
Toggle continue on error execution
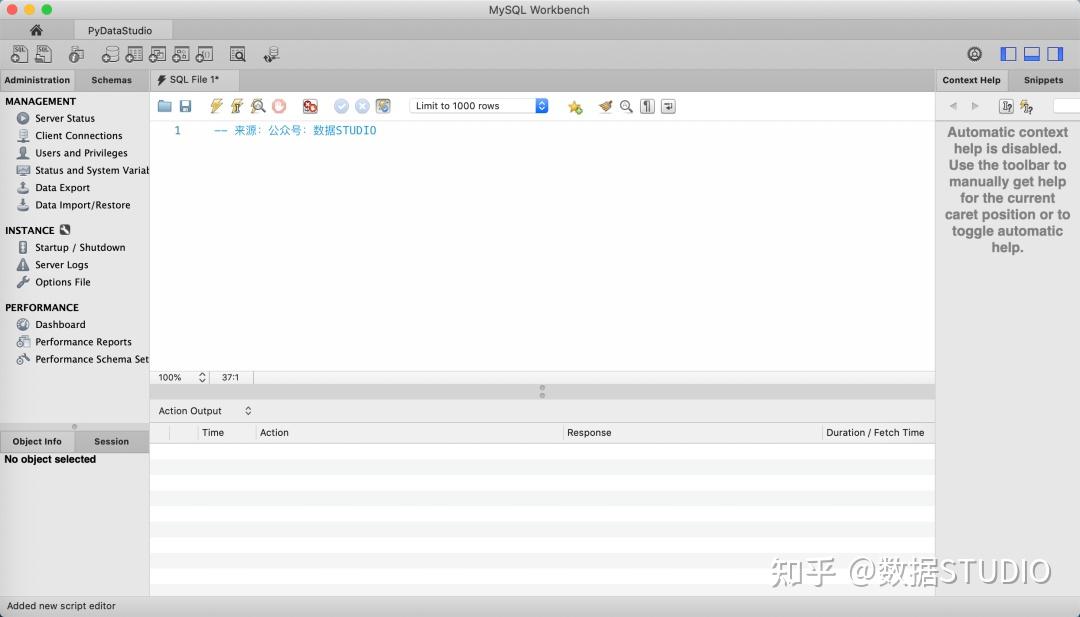(310, 106)
